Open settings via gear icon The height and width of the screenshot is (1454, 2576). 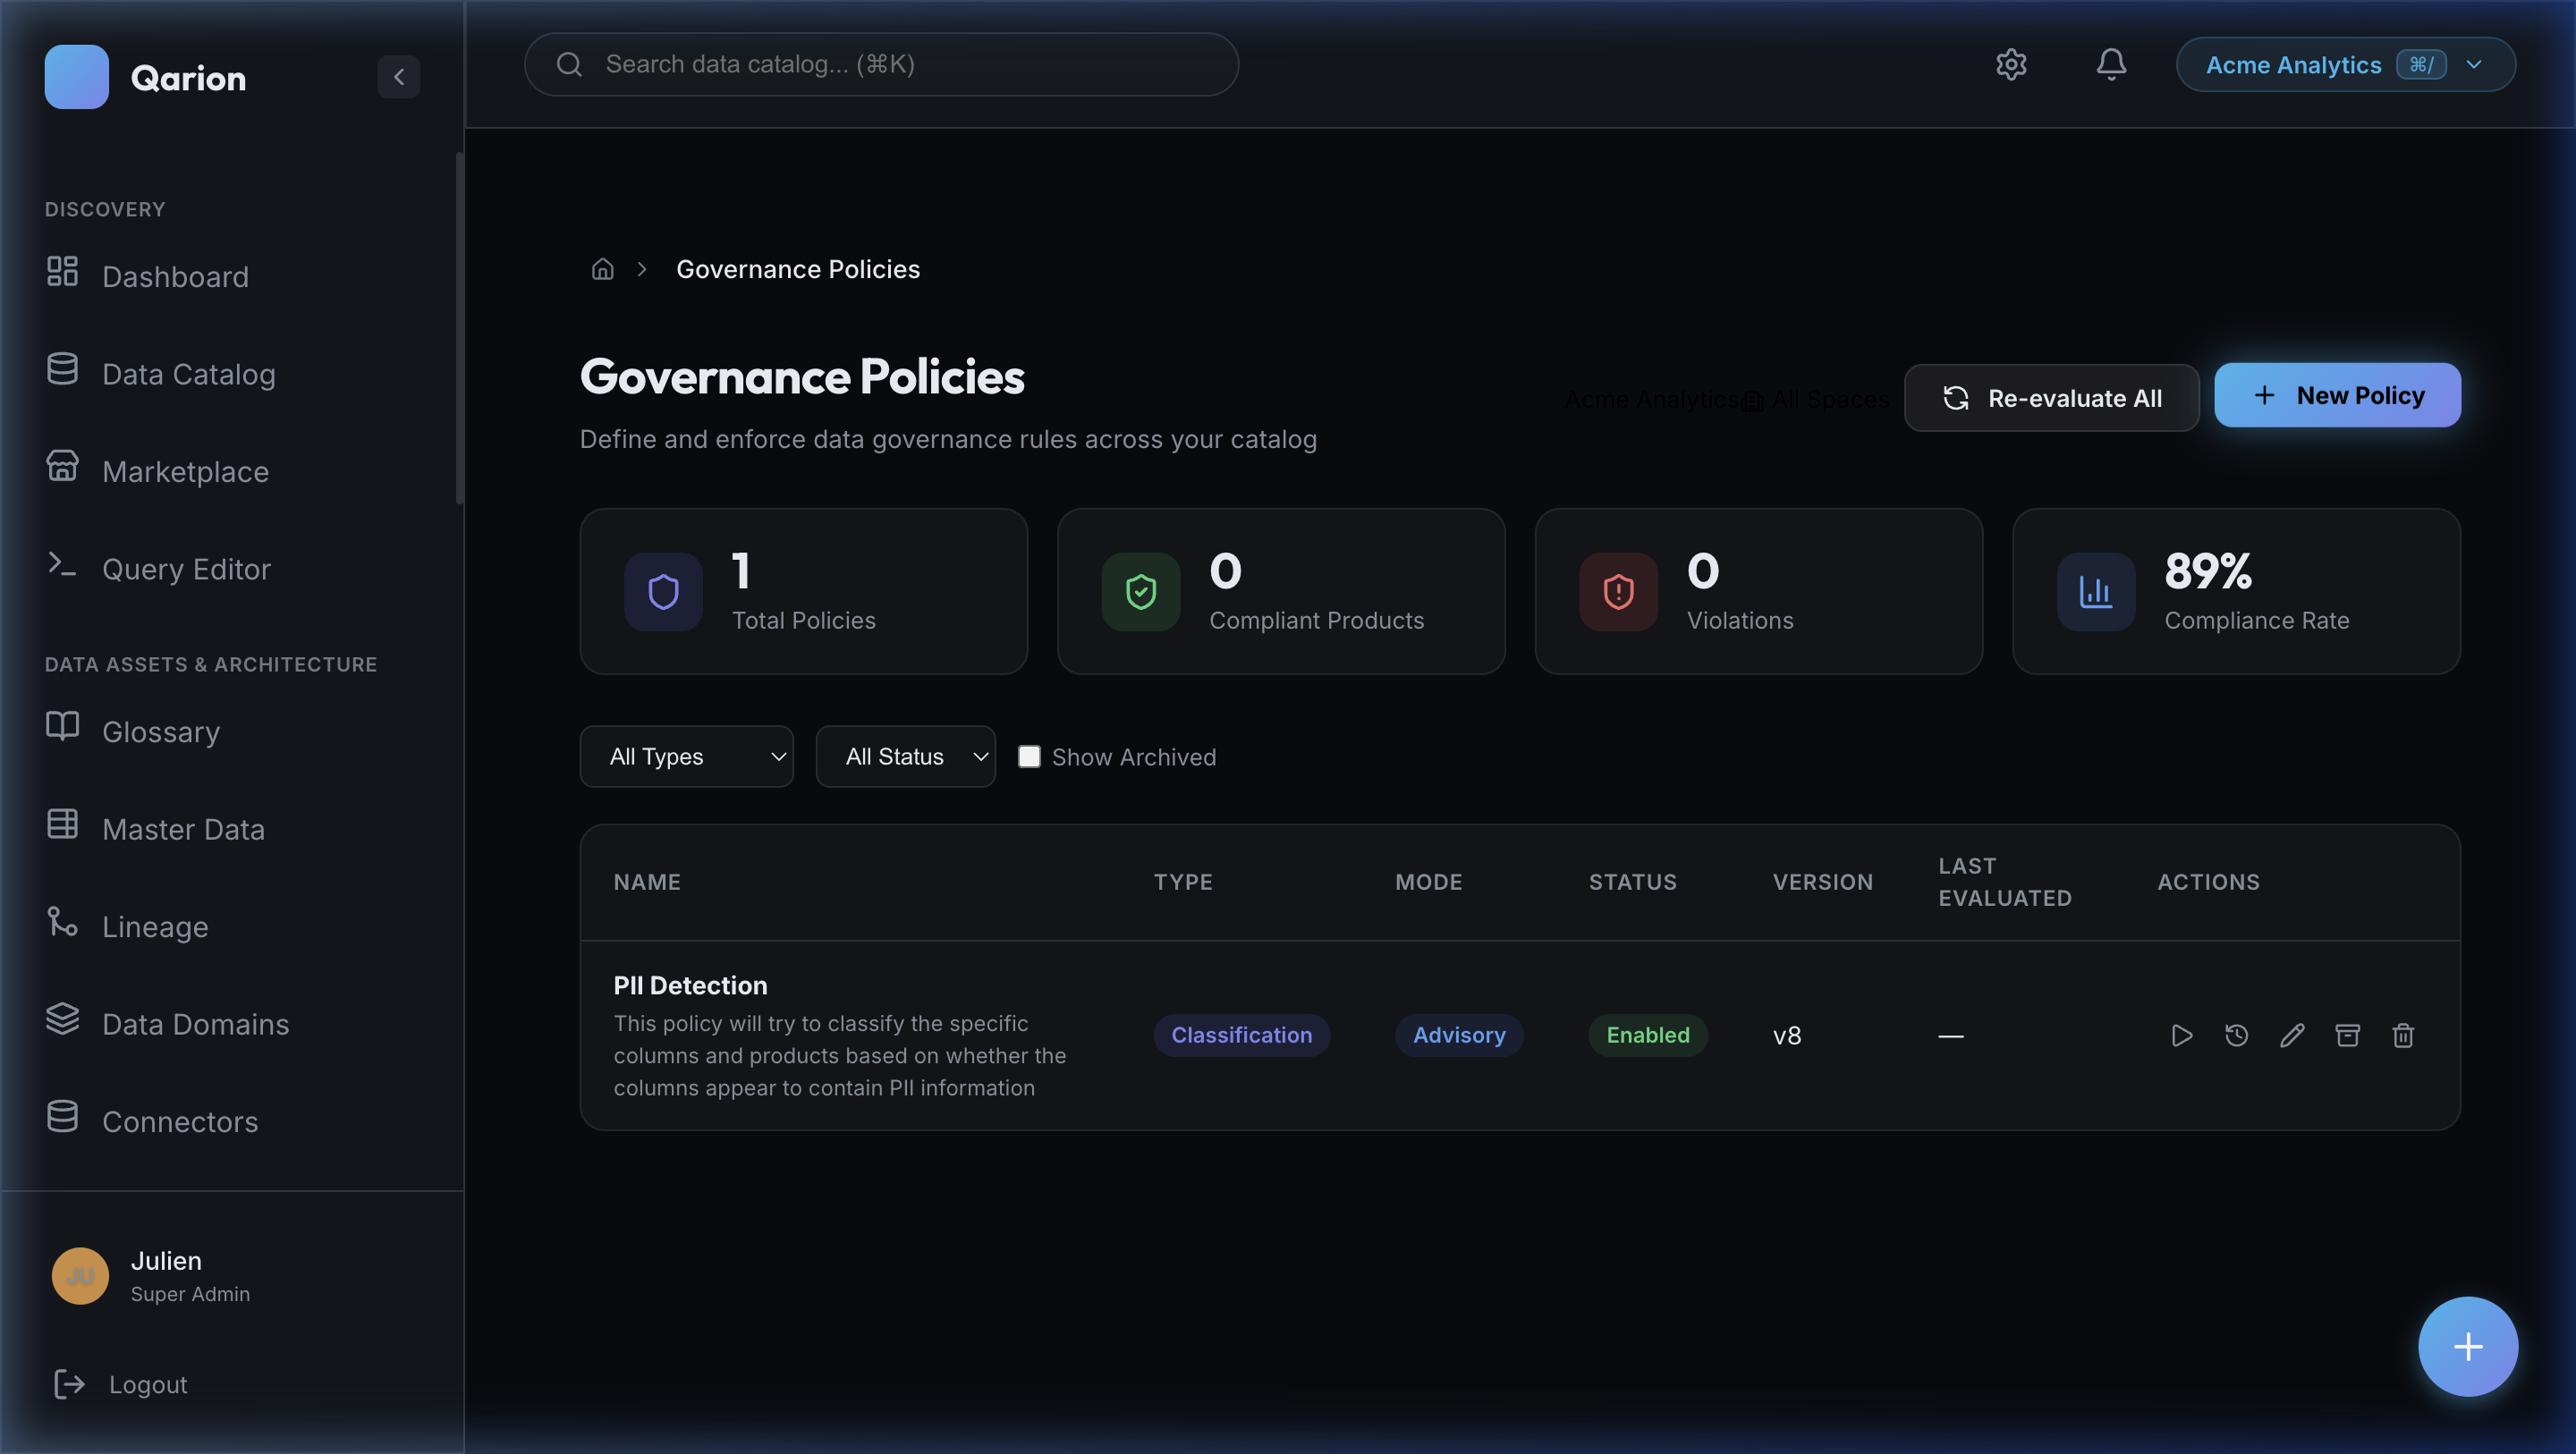pos(2011,64)
